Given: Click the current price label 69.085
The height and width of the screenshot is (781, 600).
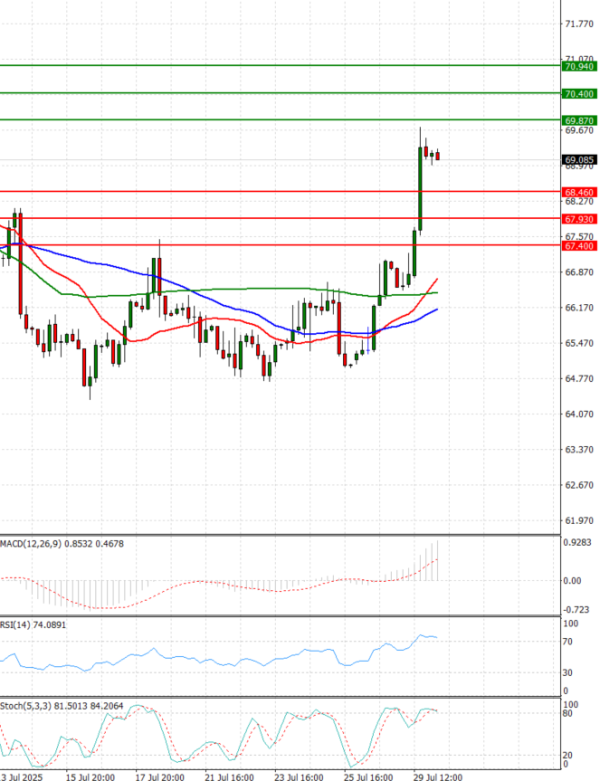Looking at the screenshot, I should pos(579,160).
